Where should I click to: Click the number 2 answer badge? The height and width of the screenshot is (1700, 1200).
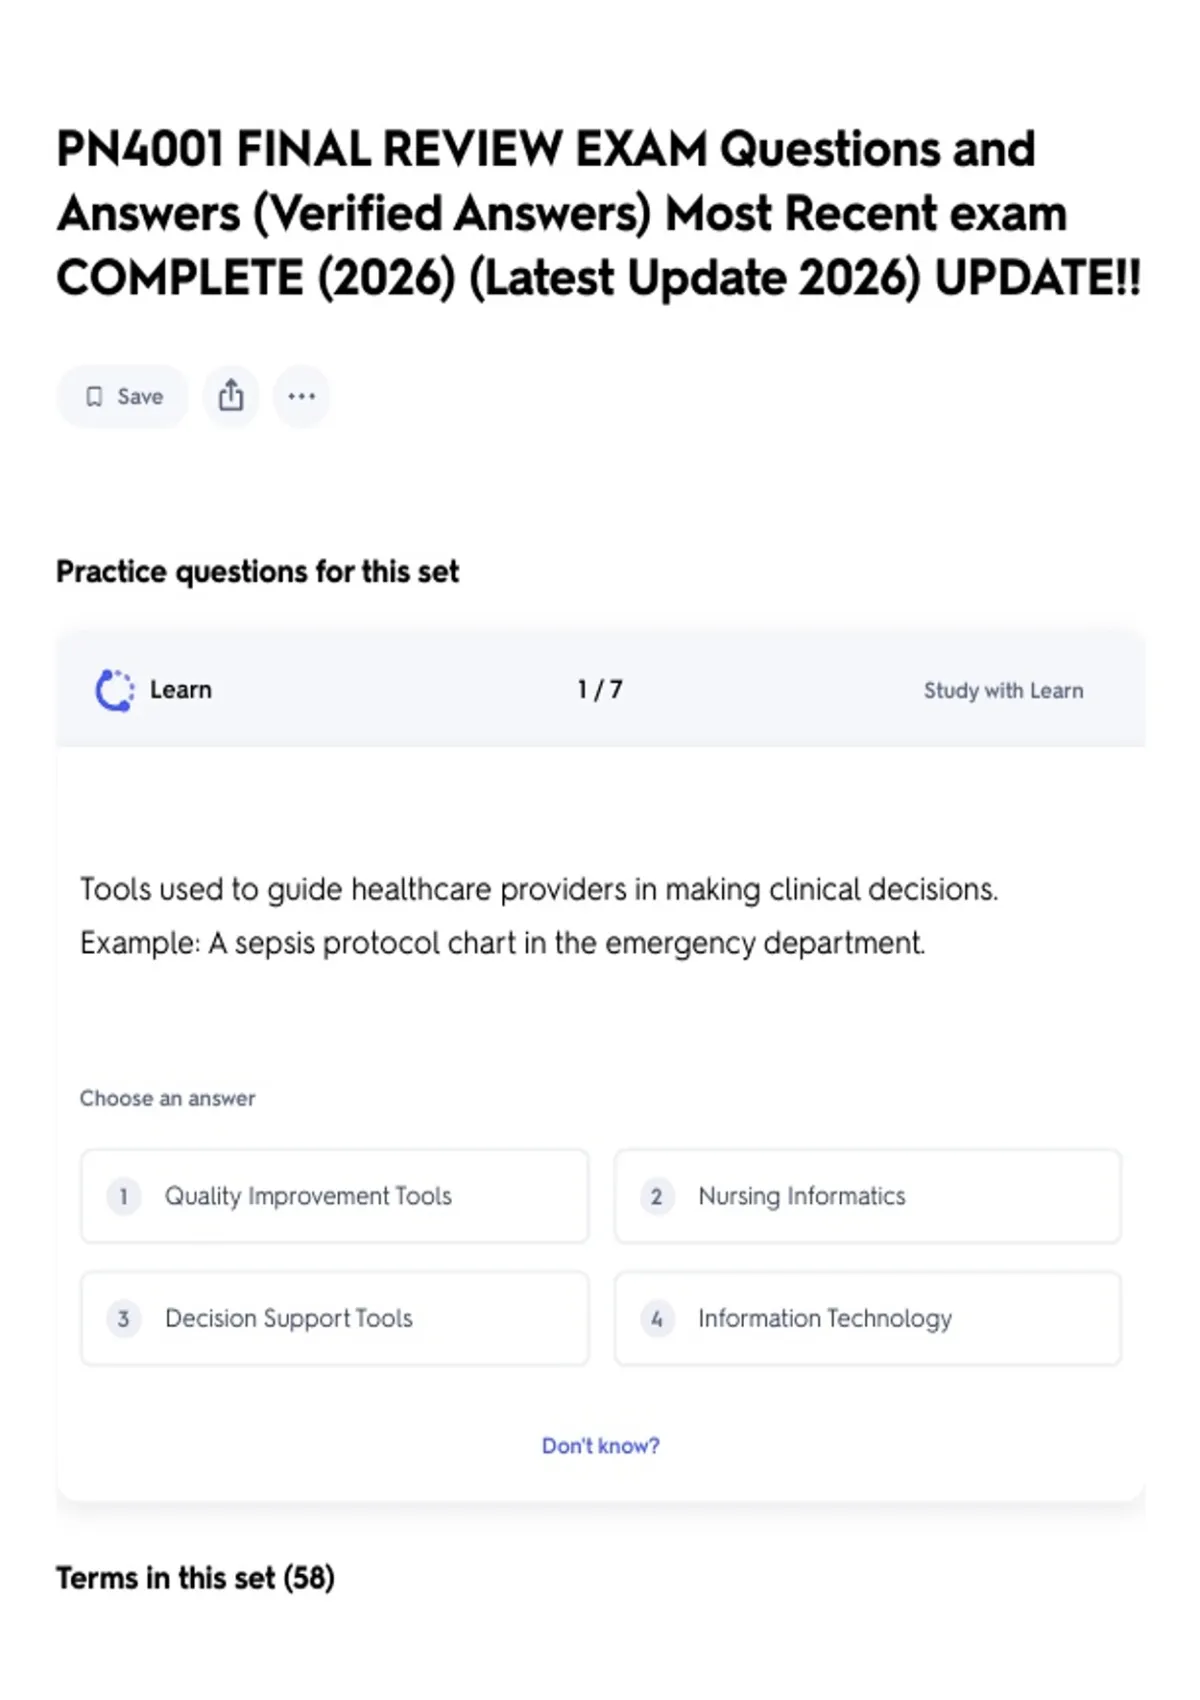(x=656, y=1196)
